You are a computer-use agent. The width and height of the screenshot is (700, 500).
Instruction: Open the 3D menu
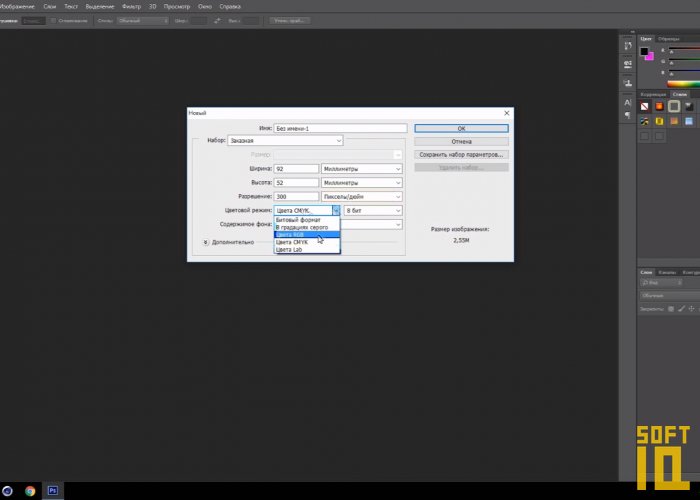coord(152,7)
